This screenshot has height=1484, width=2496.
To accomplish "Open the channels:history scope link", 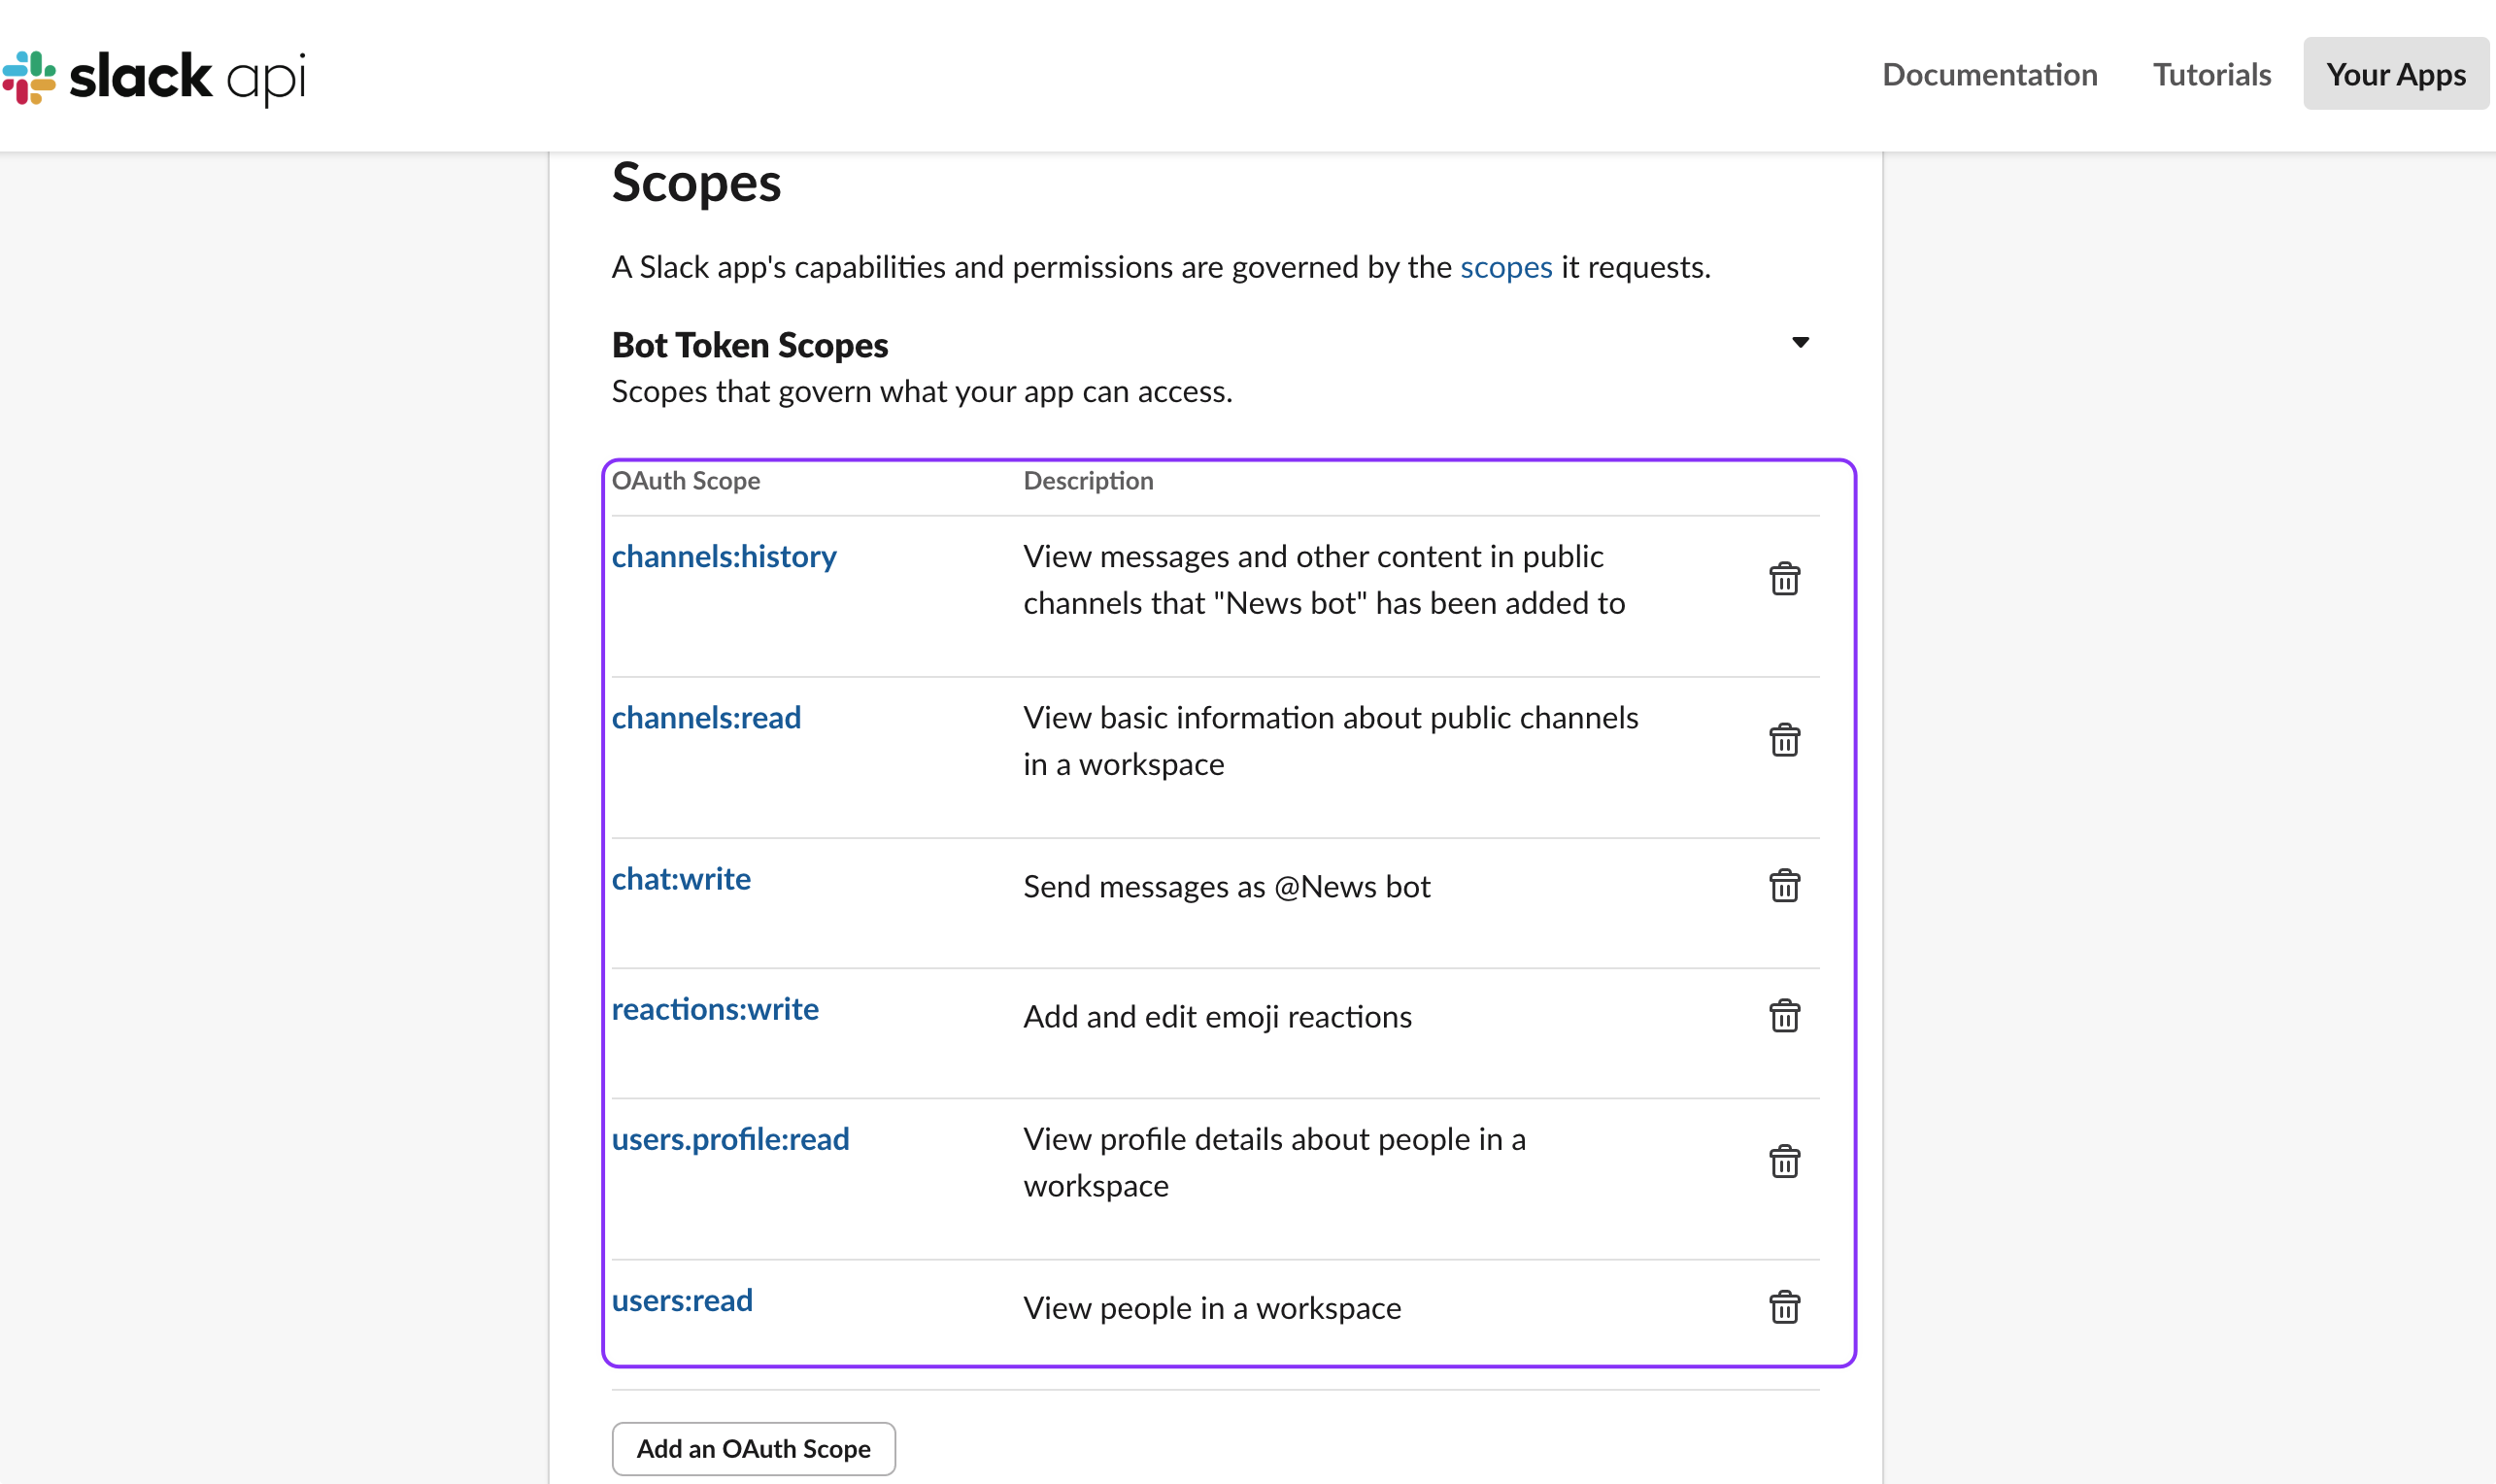I will pyautogui.click(x=723, y=557).
